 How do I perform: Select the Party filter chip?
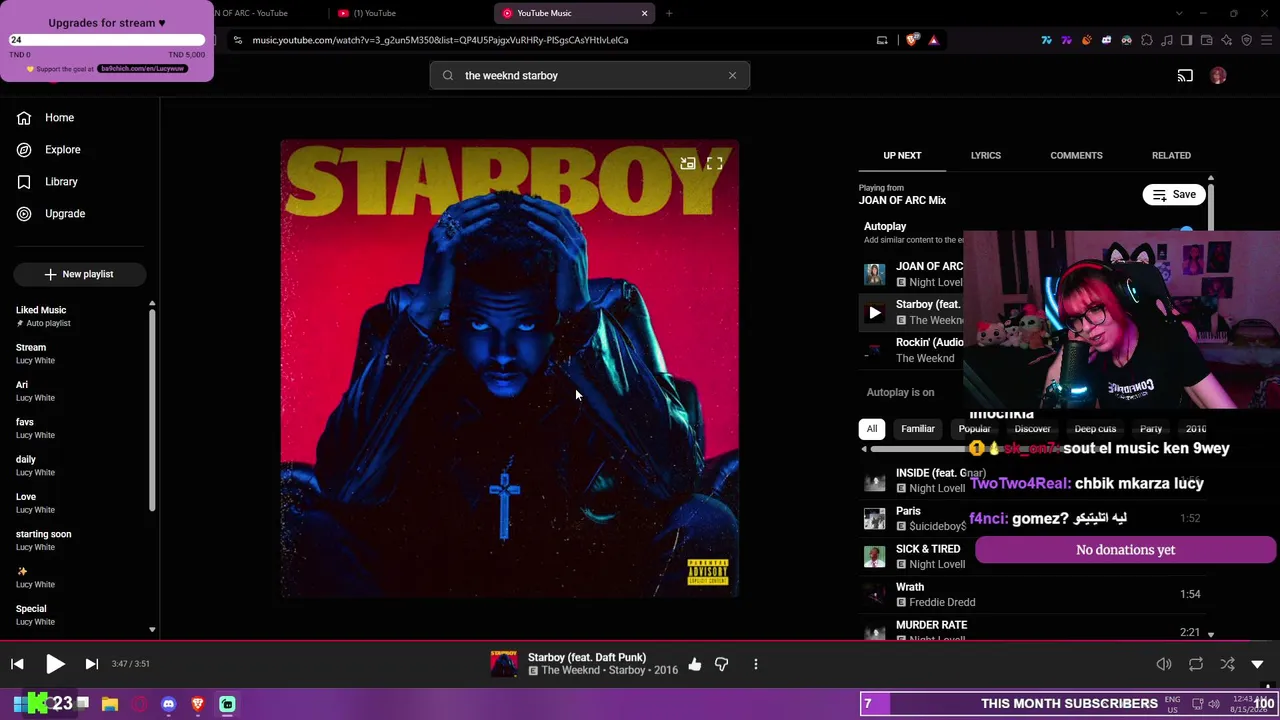pos(1151,429)
